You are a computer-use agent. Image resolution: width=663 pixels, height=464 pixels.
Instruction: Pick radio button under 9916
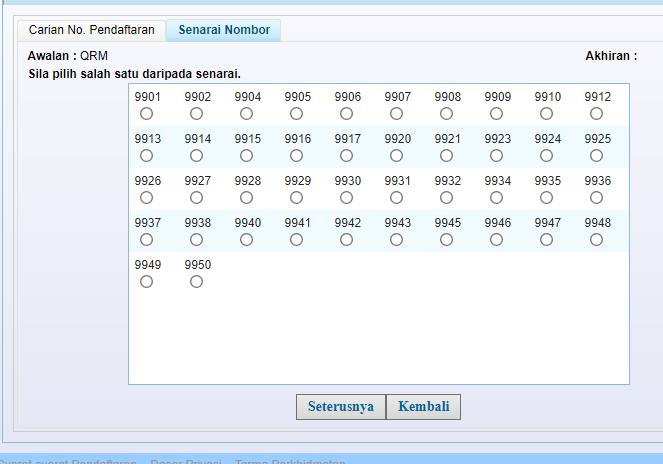point(297,156)
